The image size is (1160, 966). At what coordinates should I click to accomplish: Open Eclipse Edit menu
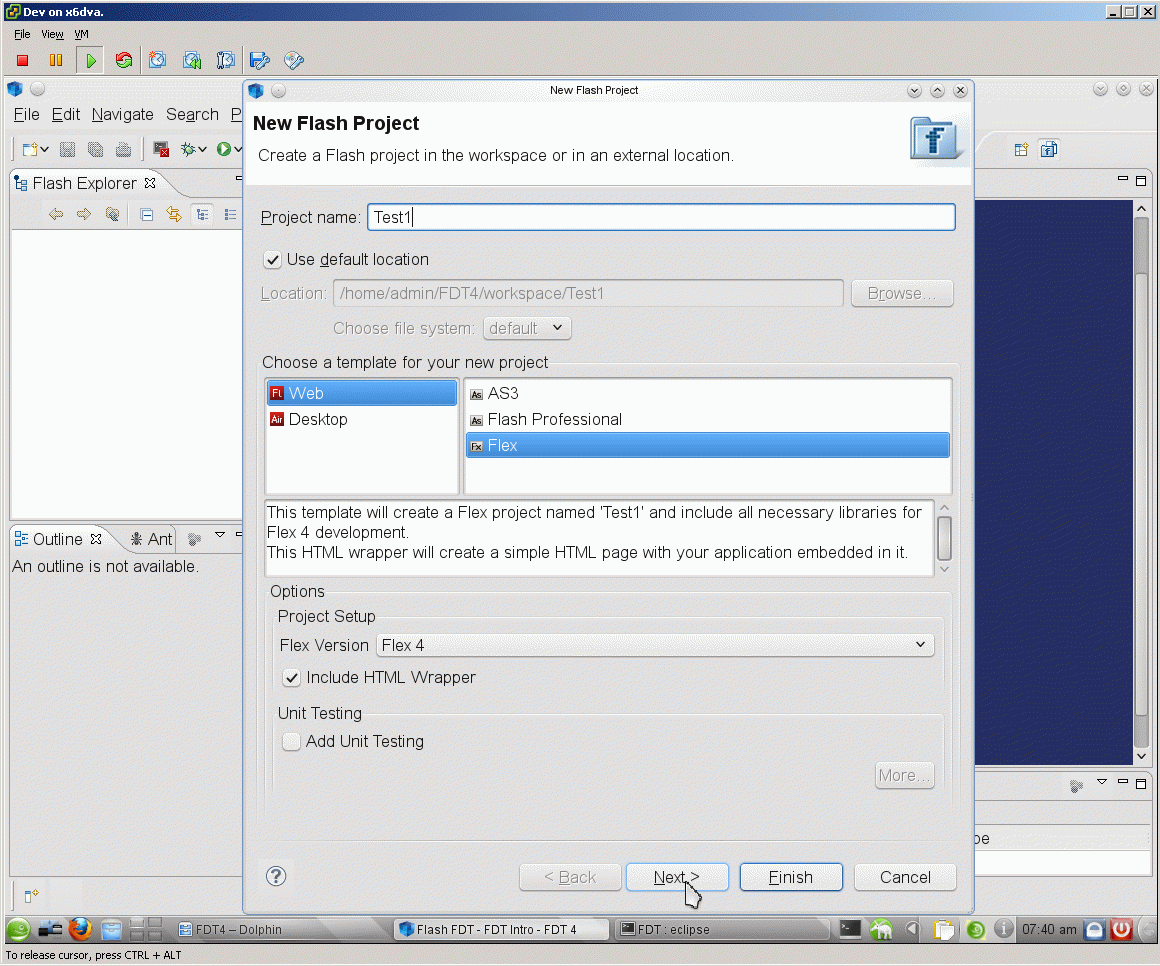(x=66, y=115)
